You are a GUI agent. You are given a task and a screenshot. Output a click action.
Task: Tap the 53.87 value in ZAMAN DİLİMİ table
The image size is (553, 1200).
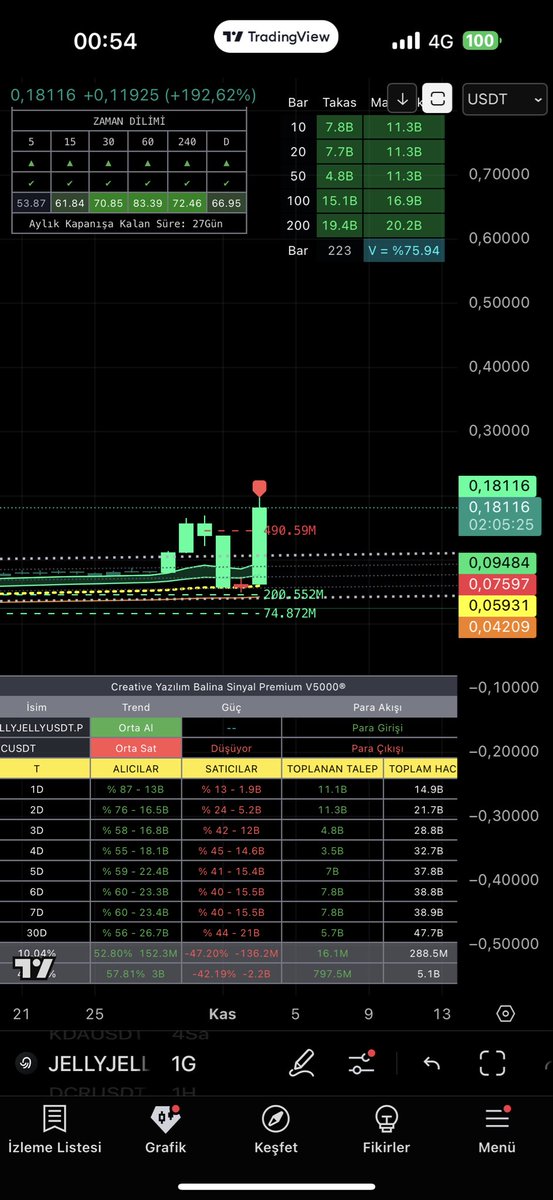(31, 203)
